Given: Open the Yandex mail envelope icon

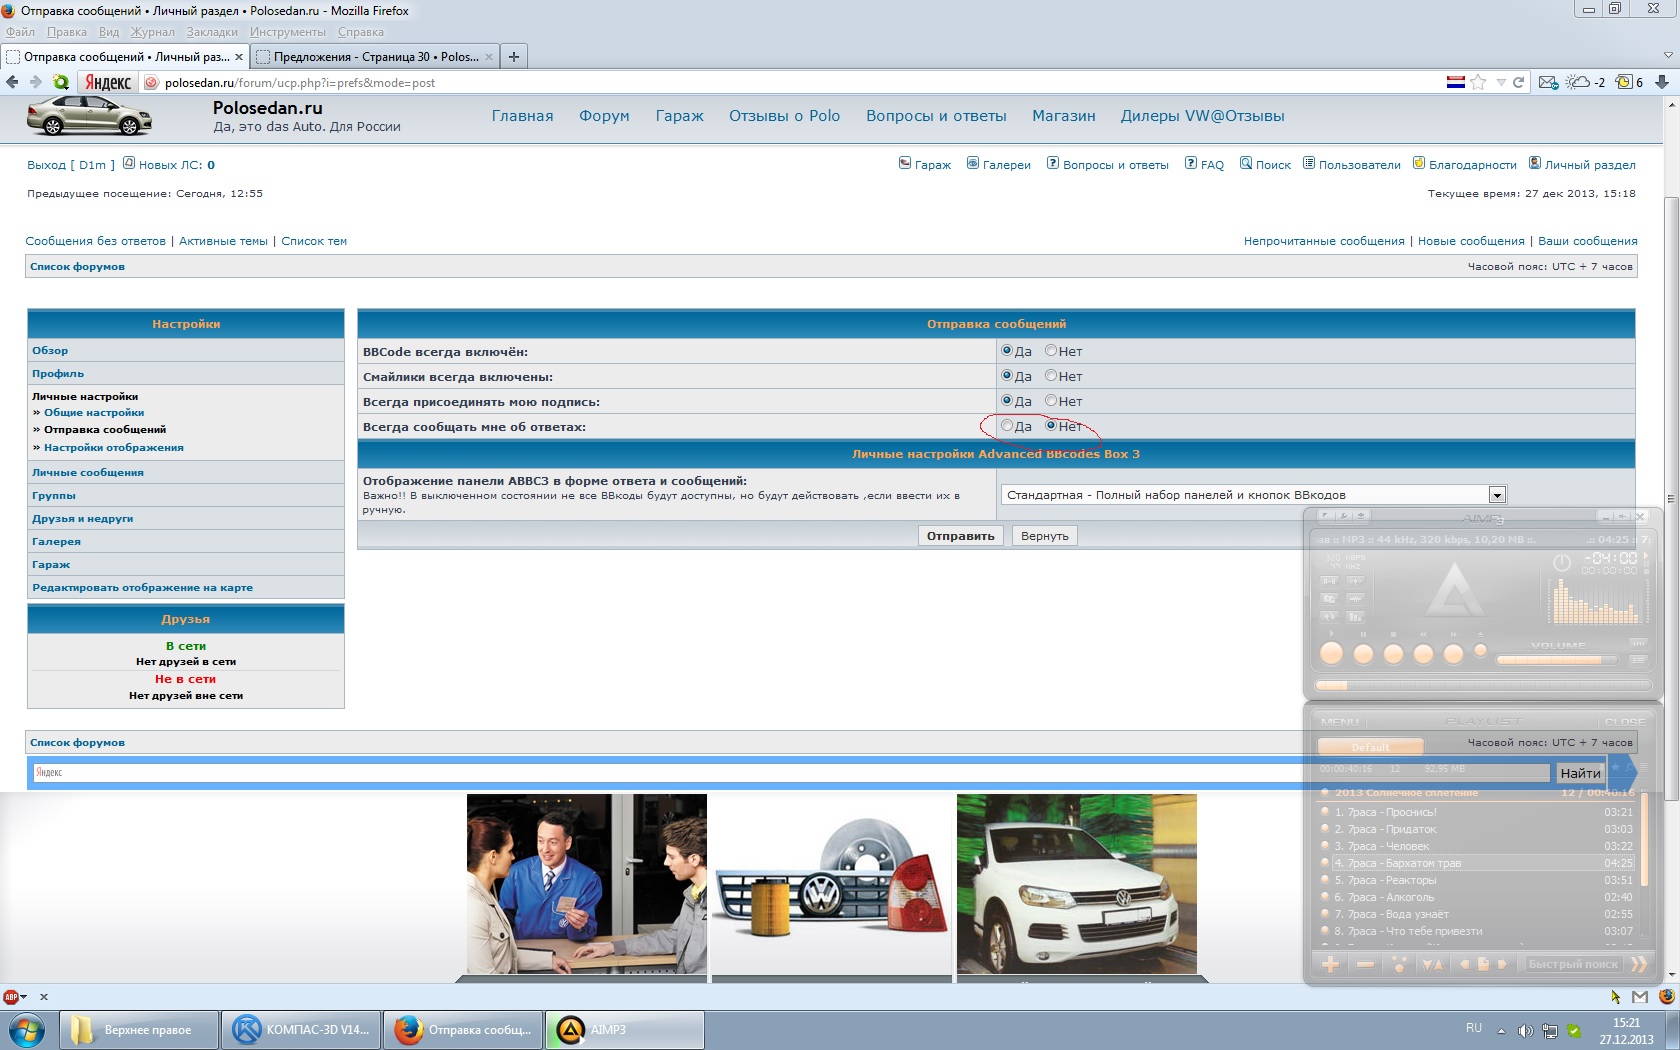Looking at the screenshot, I should tap(1548, 83).
